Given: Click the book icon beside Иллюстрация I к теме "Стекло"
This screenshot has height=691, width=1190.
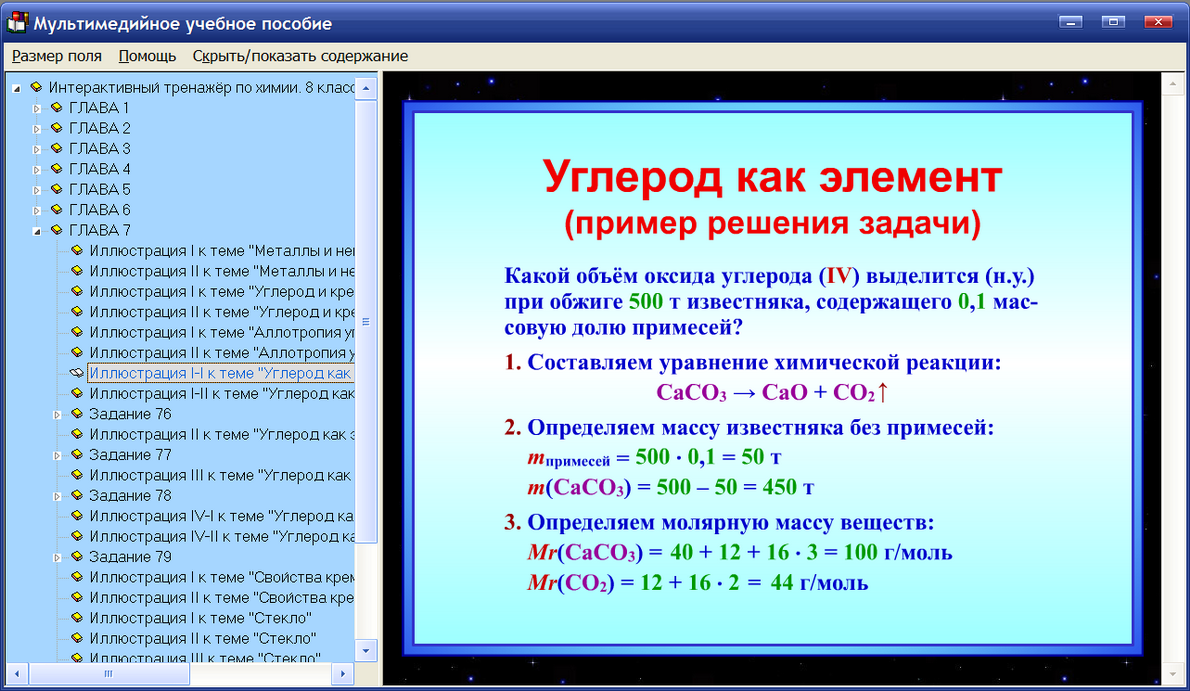Looking at the screenshot, I should coord(75,618).
